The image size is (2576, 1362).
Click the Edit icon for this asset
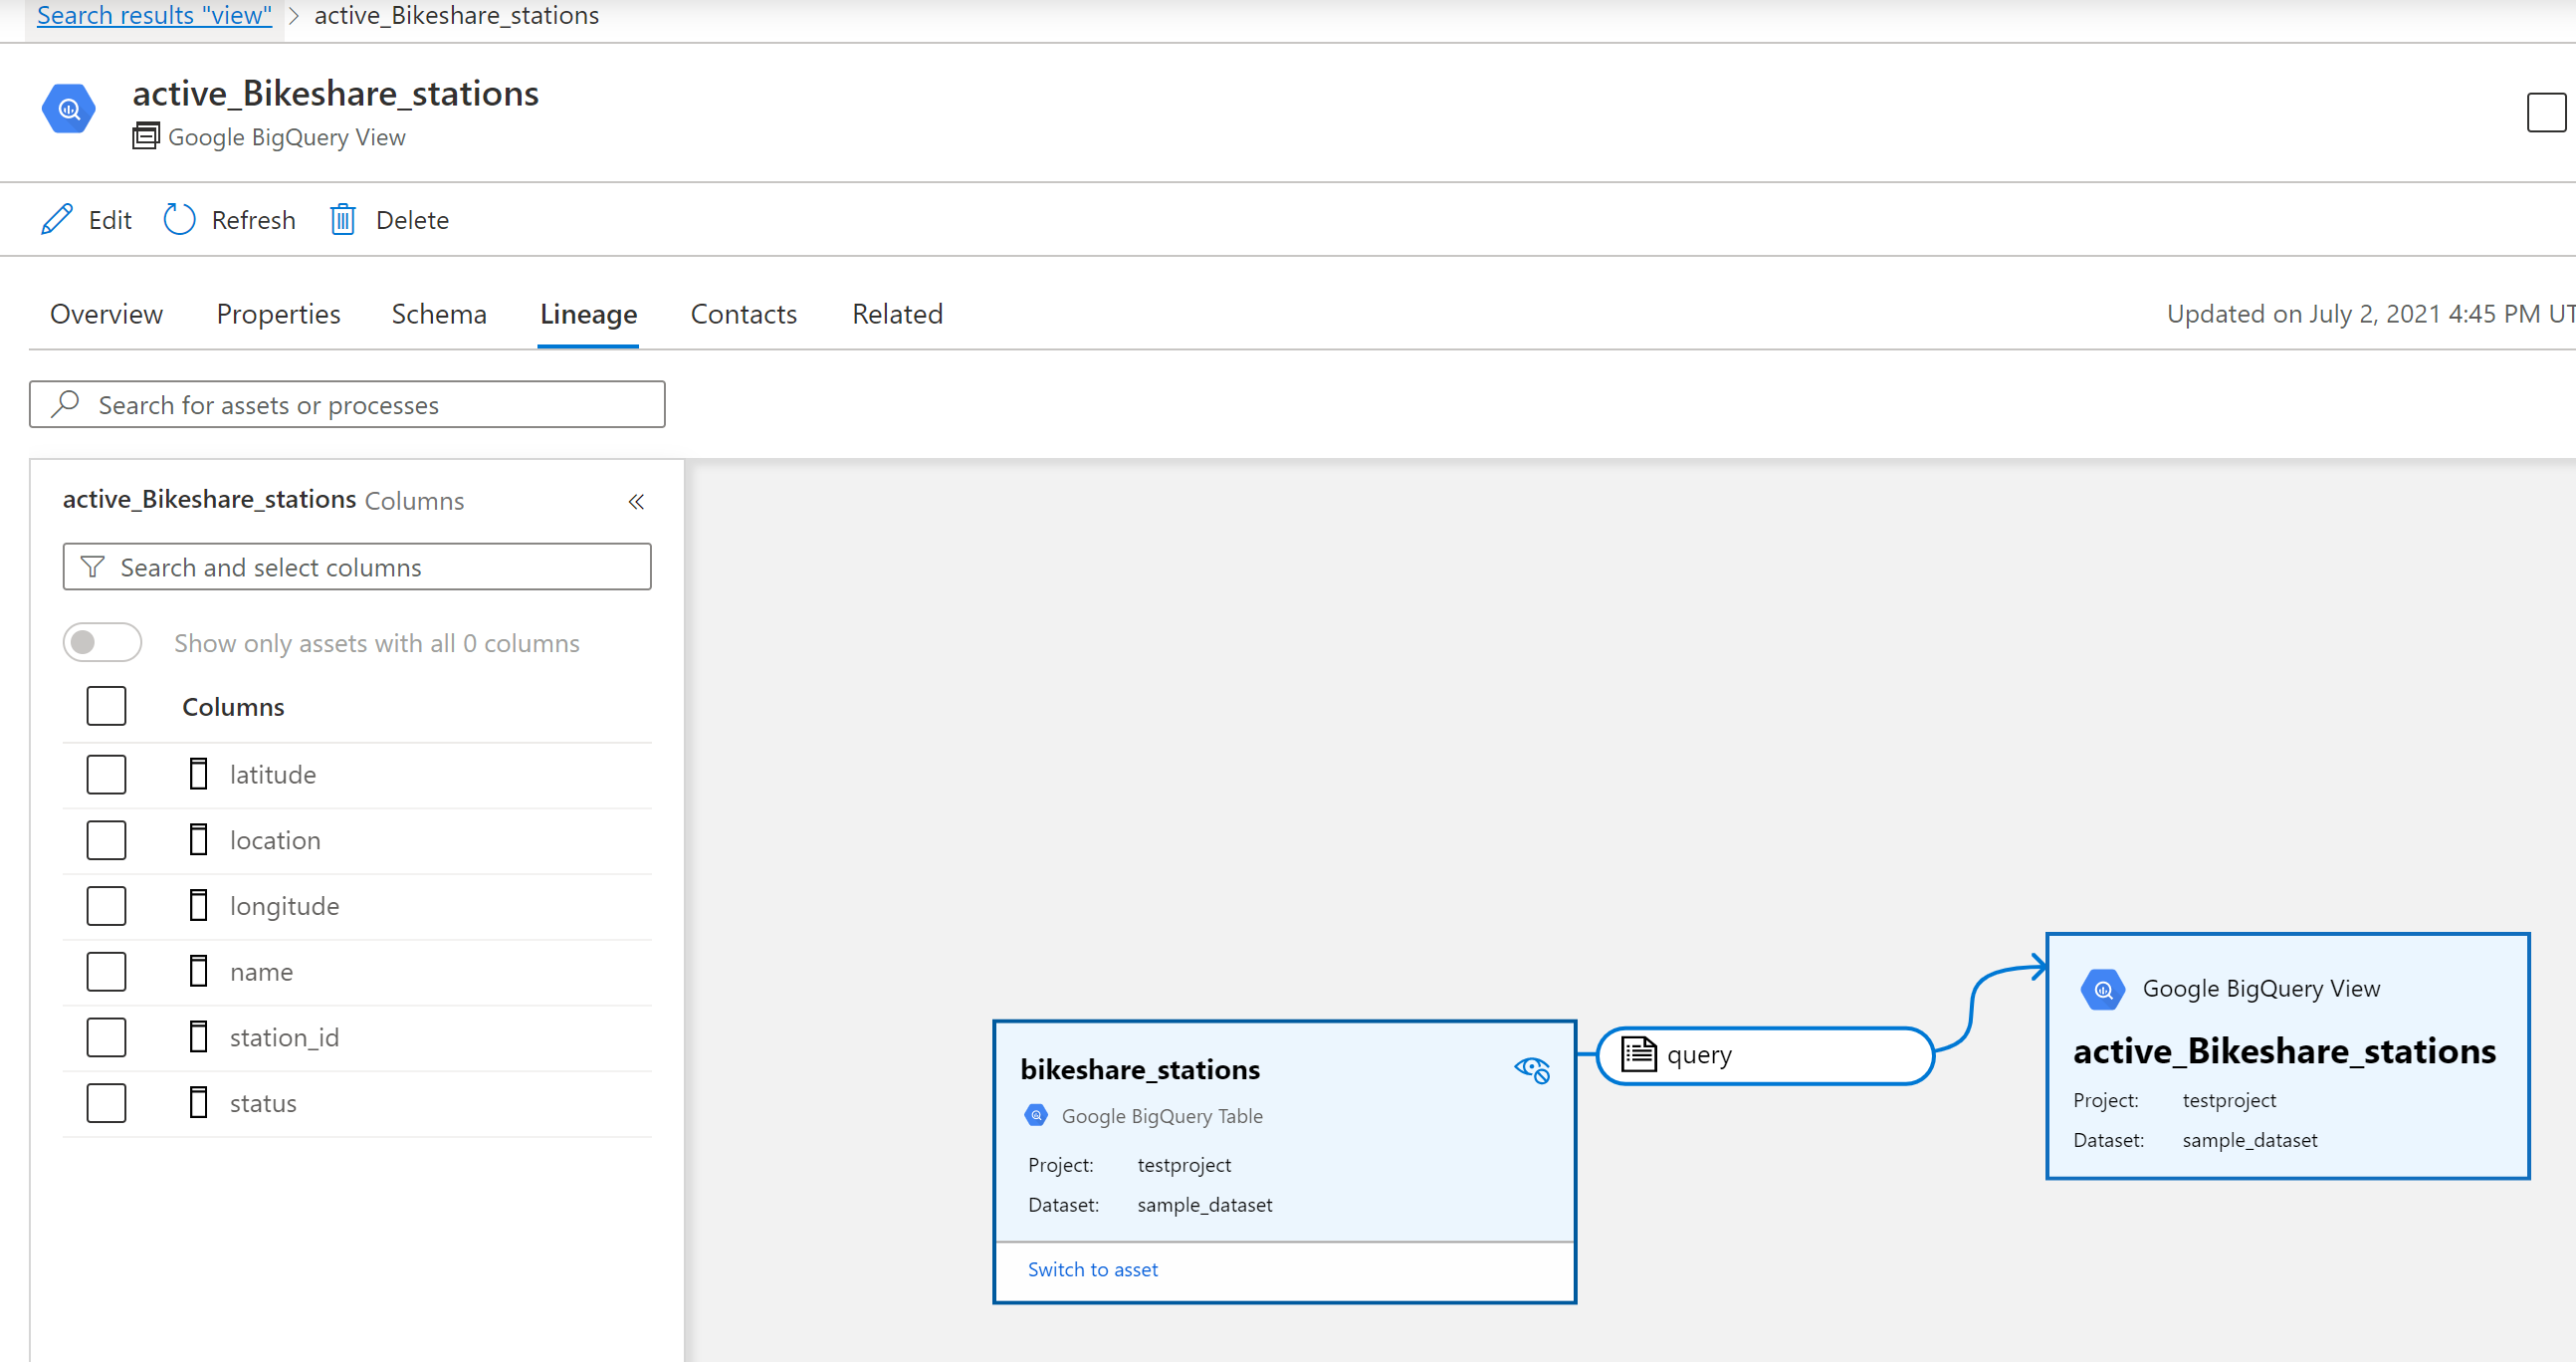(60, 218)
